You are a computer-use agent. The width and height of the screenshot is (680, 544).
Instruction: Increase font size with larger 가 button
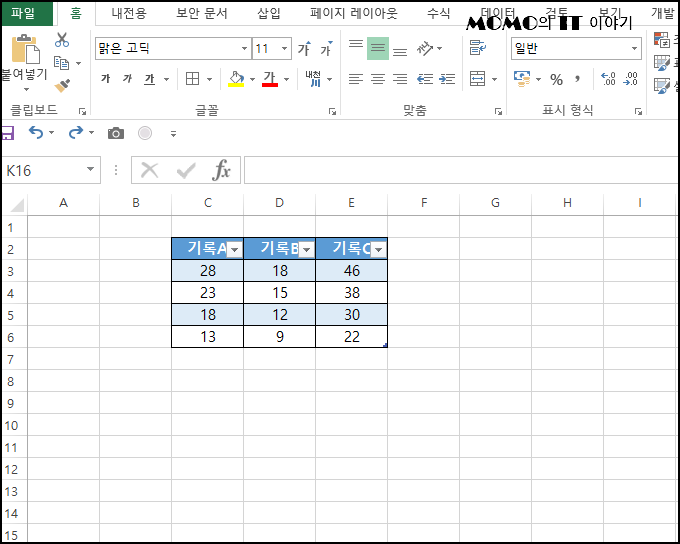tap(304, 49)
